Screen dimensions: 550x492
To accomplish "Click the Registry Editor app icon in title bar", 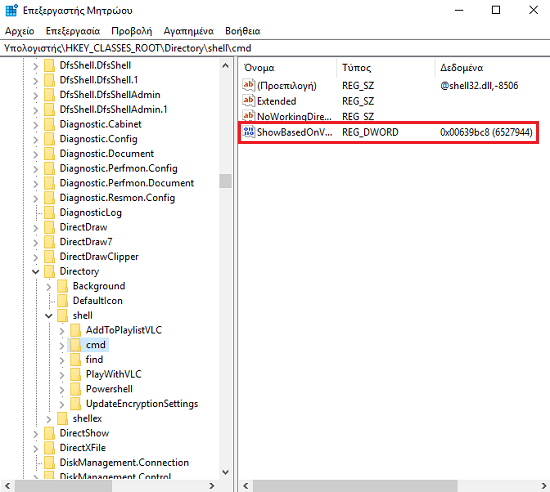I will (12, 10).
